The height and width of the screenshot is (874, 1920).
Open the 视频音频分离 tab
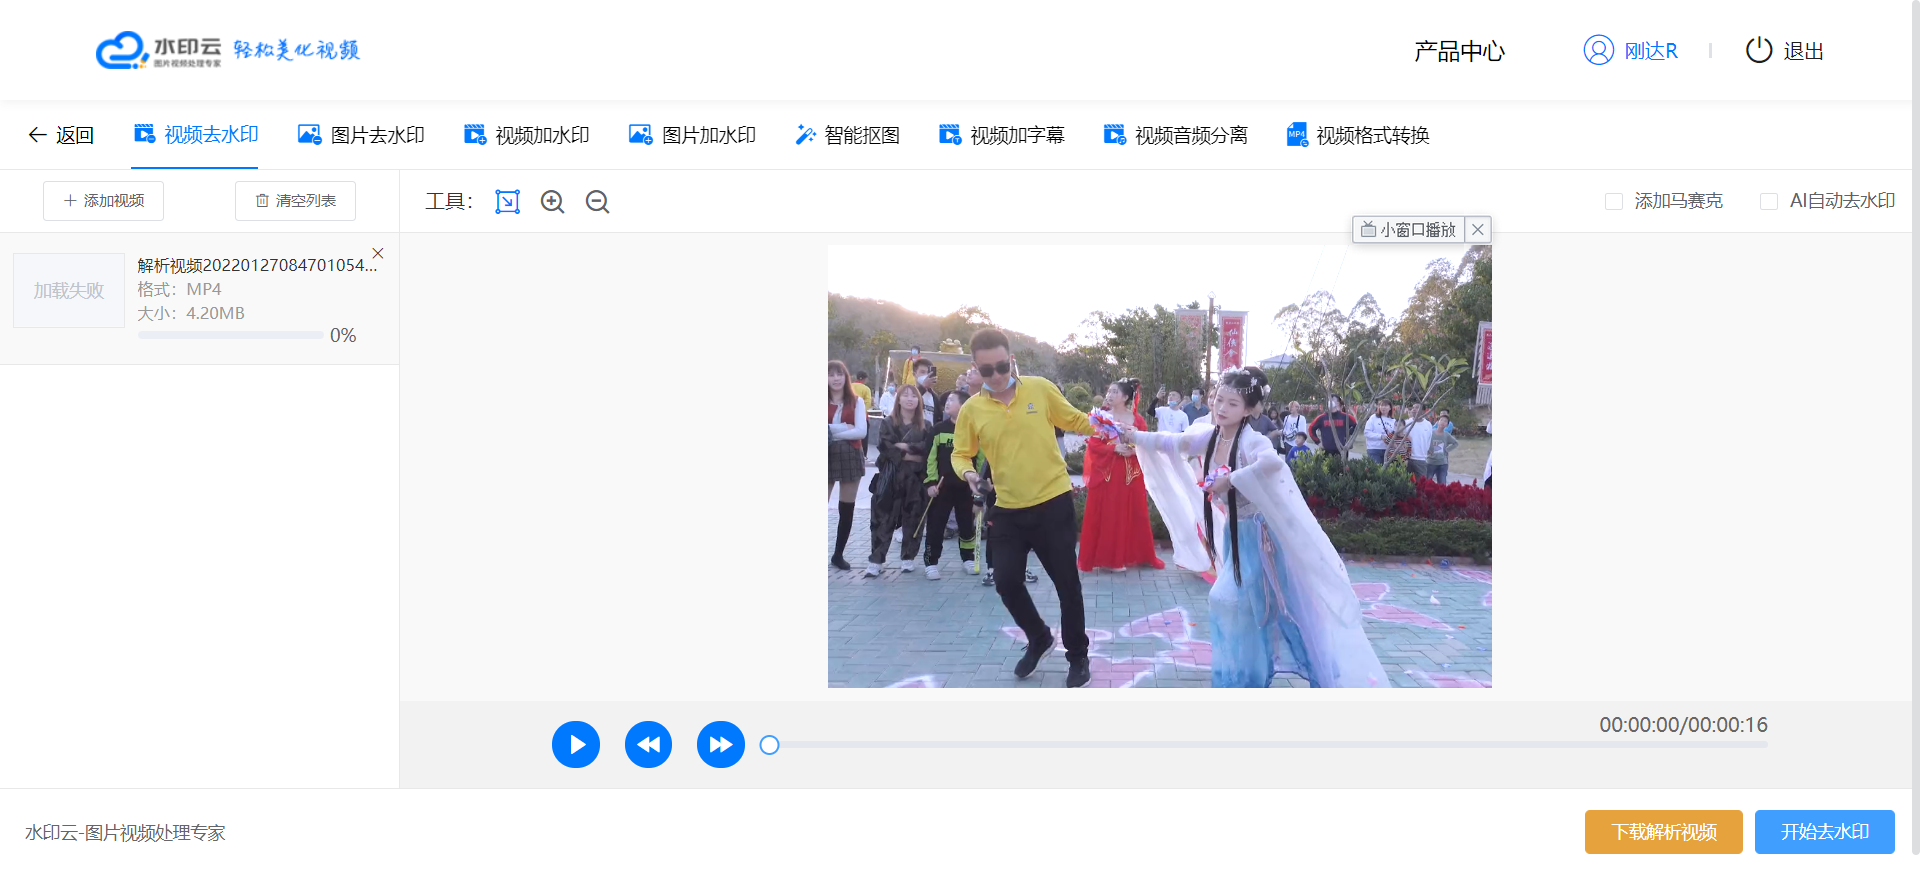(1175, 135)
